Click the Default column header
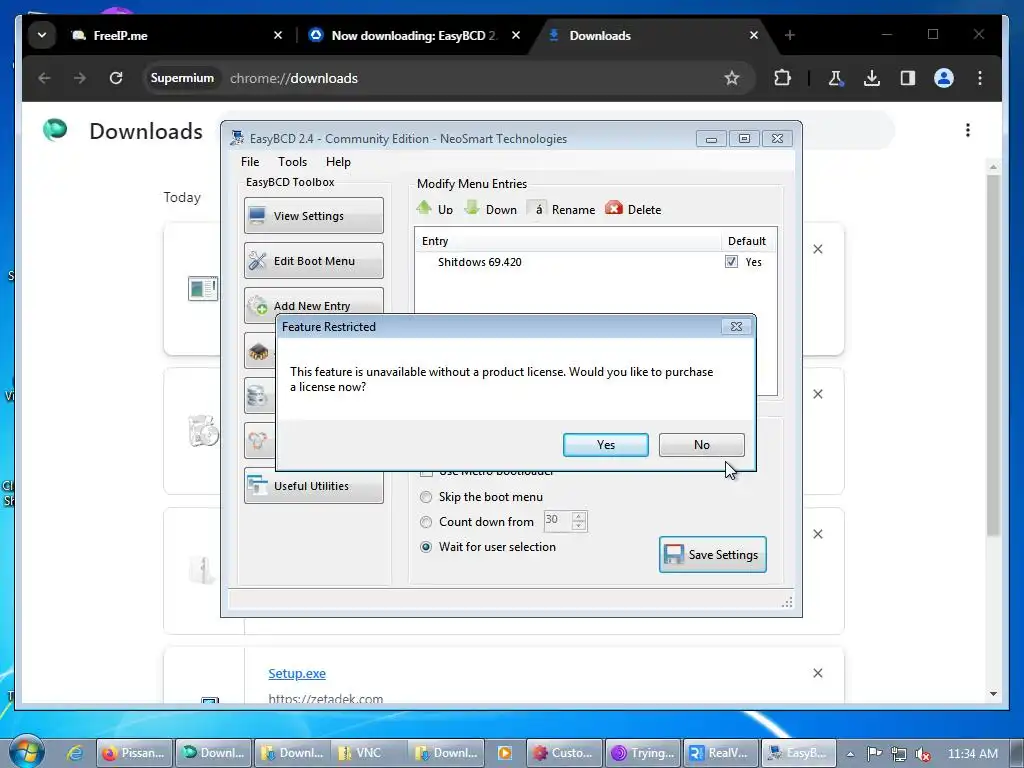Viewport: 1024px width, 768px height. point(747,241)
